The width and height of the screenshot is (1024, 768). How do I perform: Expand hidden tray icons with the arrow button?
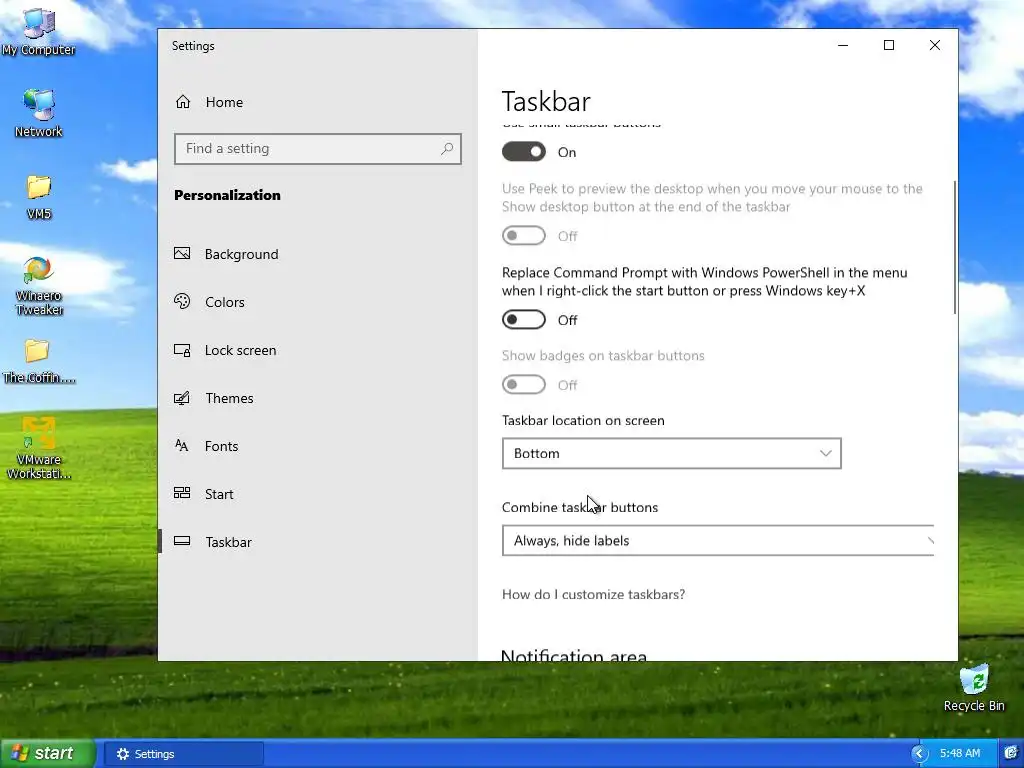click(x=919, y=754)
